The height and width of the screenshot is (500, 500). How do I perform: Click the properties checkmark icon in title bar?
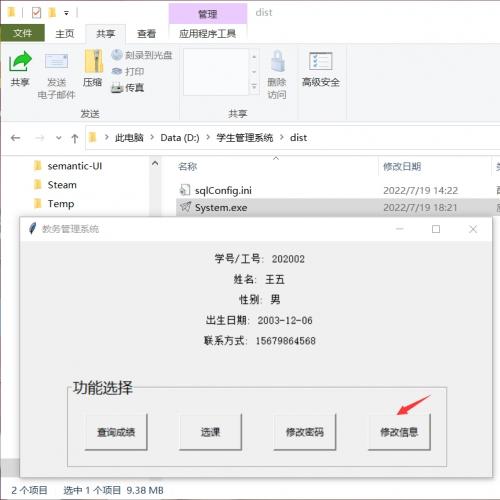tap(36, 13)
